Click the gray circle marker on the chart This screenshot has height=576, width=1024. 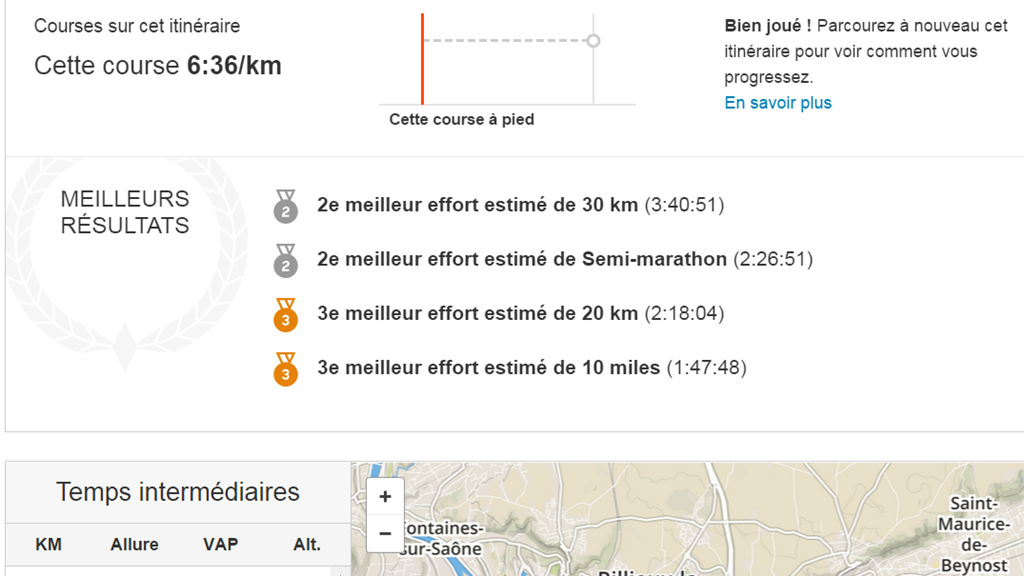pos(593,41)
